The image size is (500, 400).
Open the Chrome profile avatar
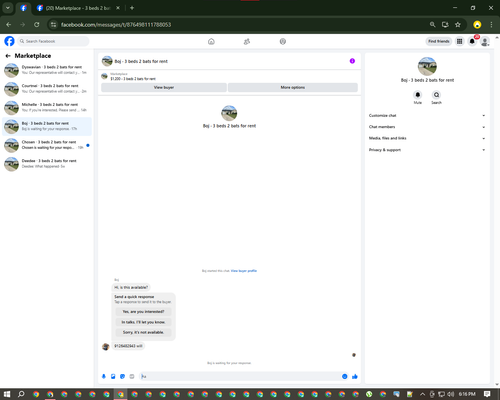[477, 25]
